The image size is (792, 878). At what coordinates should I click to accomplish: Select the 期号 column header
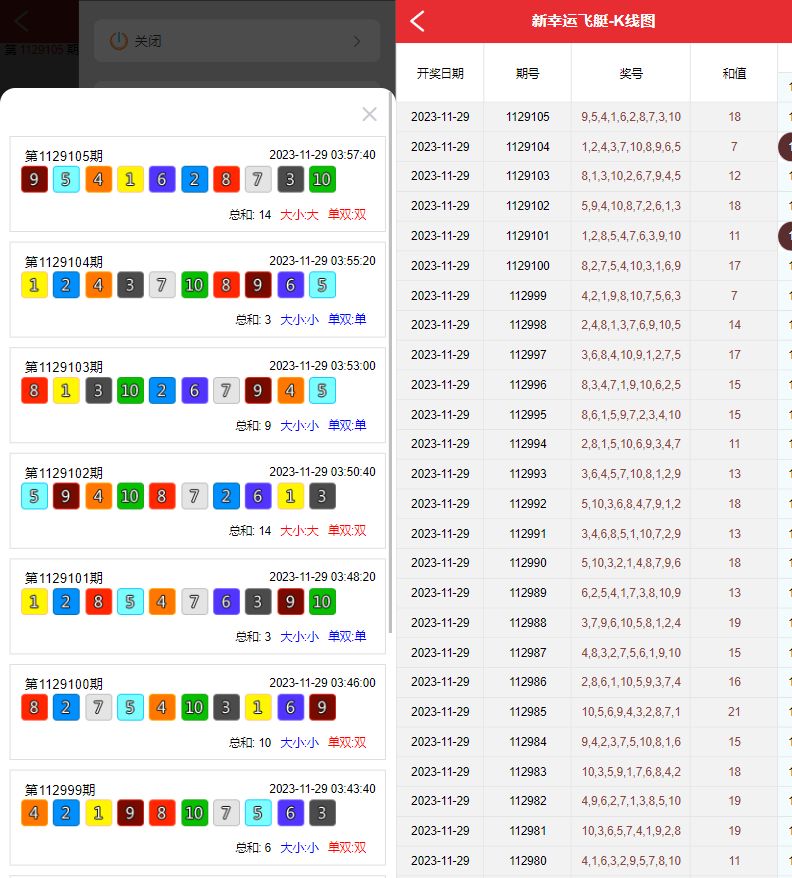[x=527, y=73]
